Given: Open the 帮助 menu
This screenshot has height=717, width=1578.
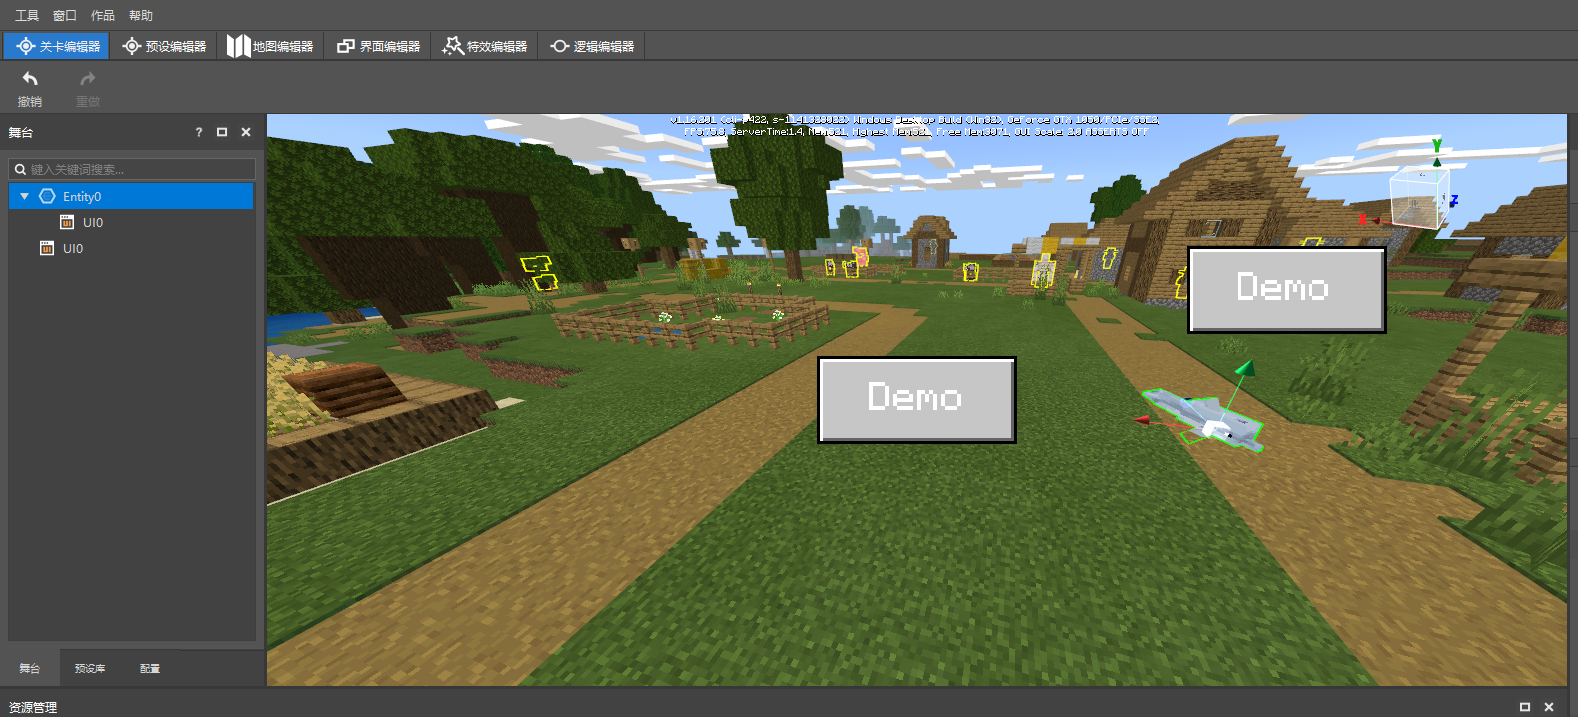Looking at the screenshot, I should click(x=141, y=16).
